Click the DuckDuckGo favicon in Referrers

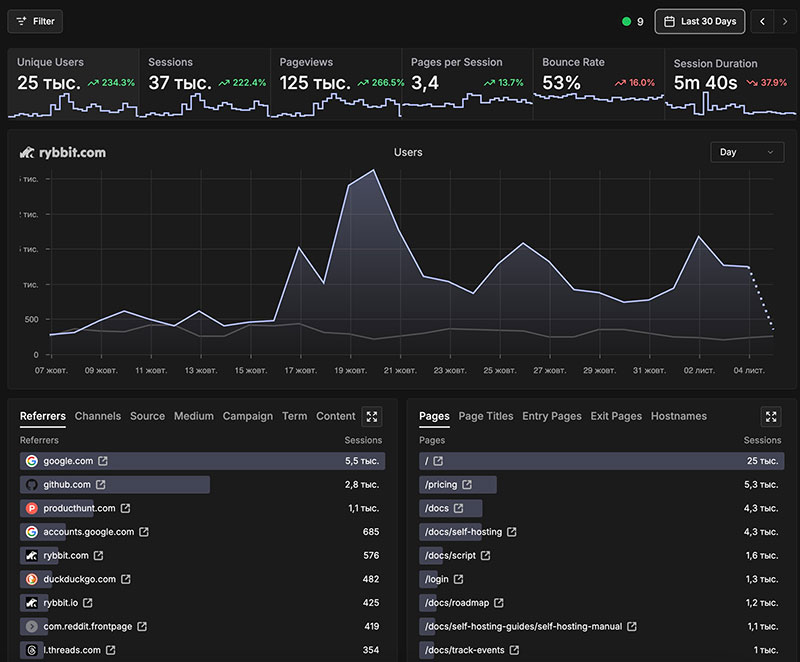30,579
